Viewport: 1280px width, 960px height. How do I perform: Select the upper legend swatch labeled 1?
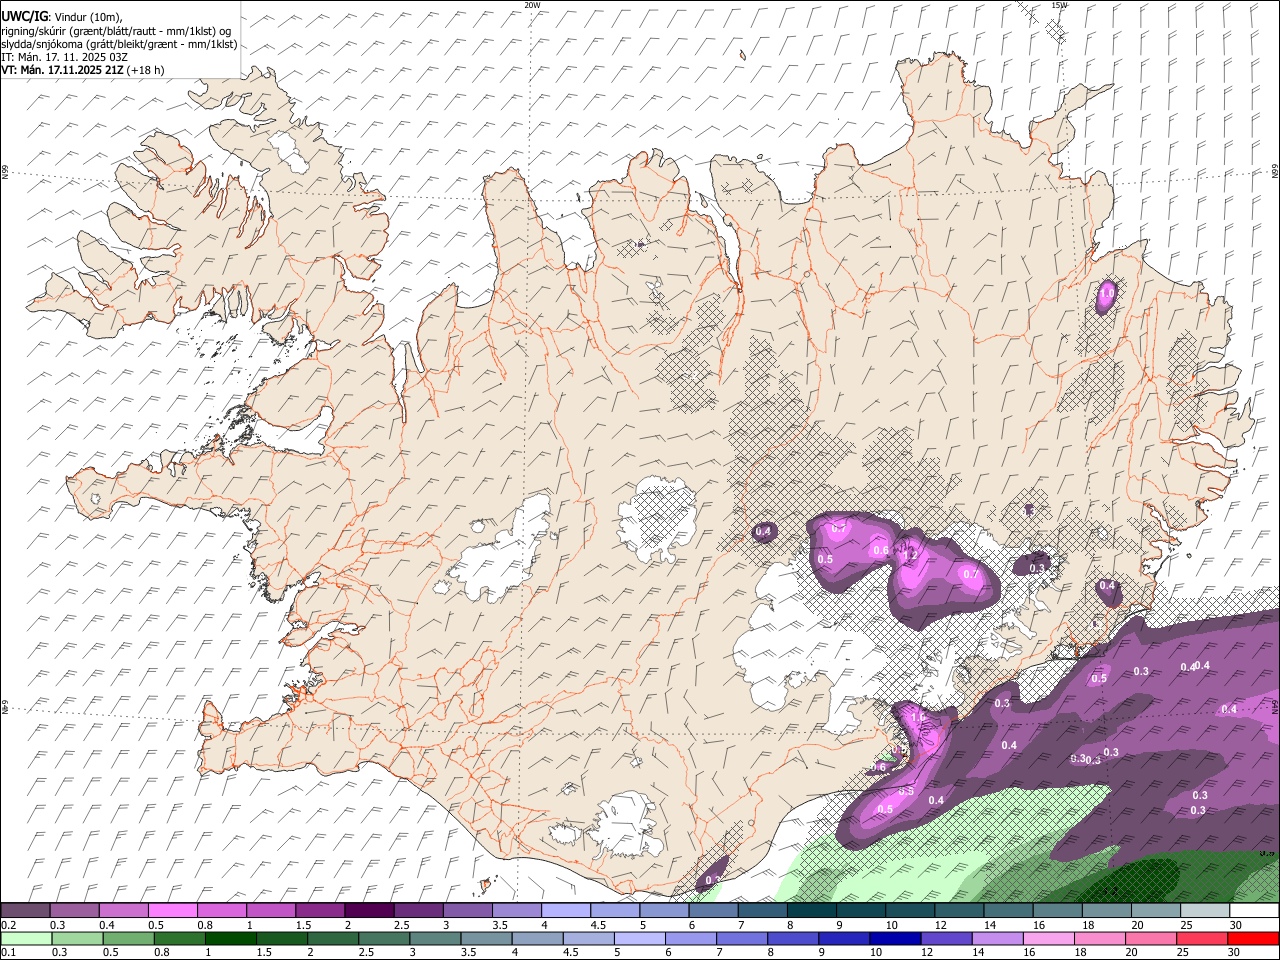[271, 911]
